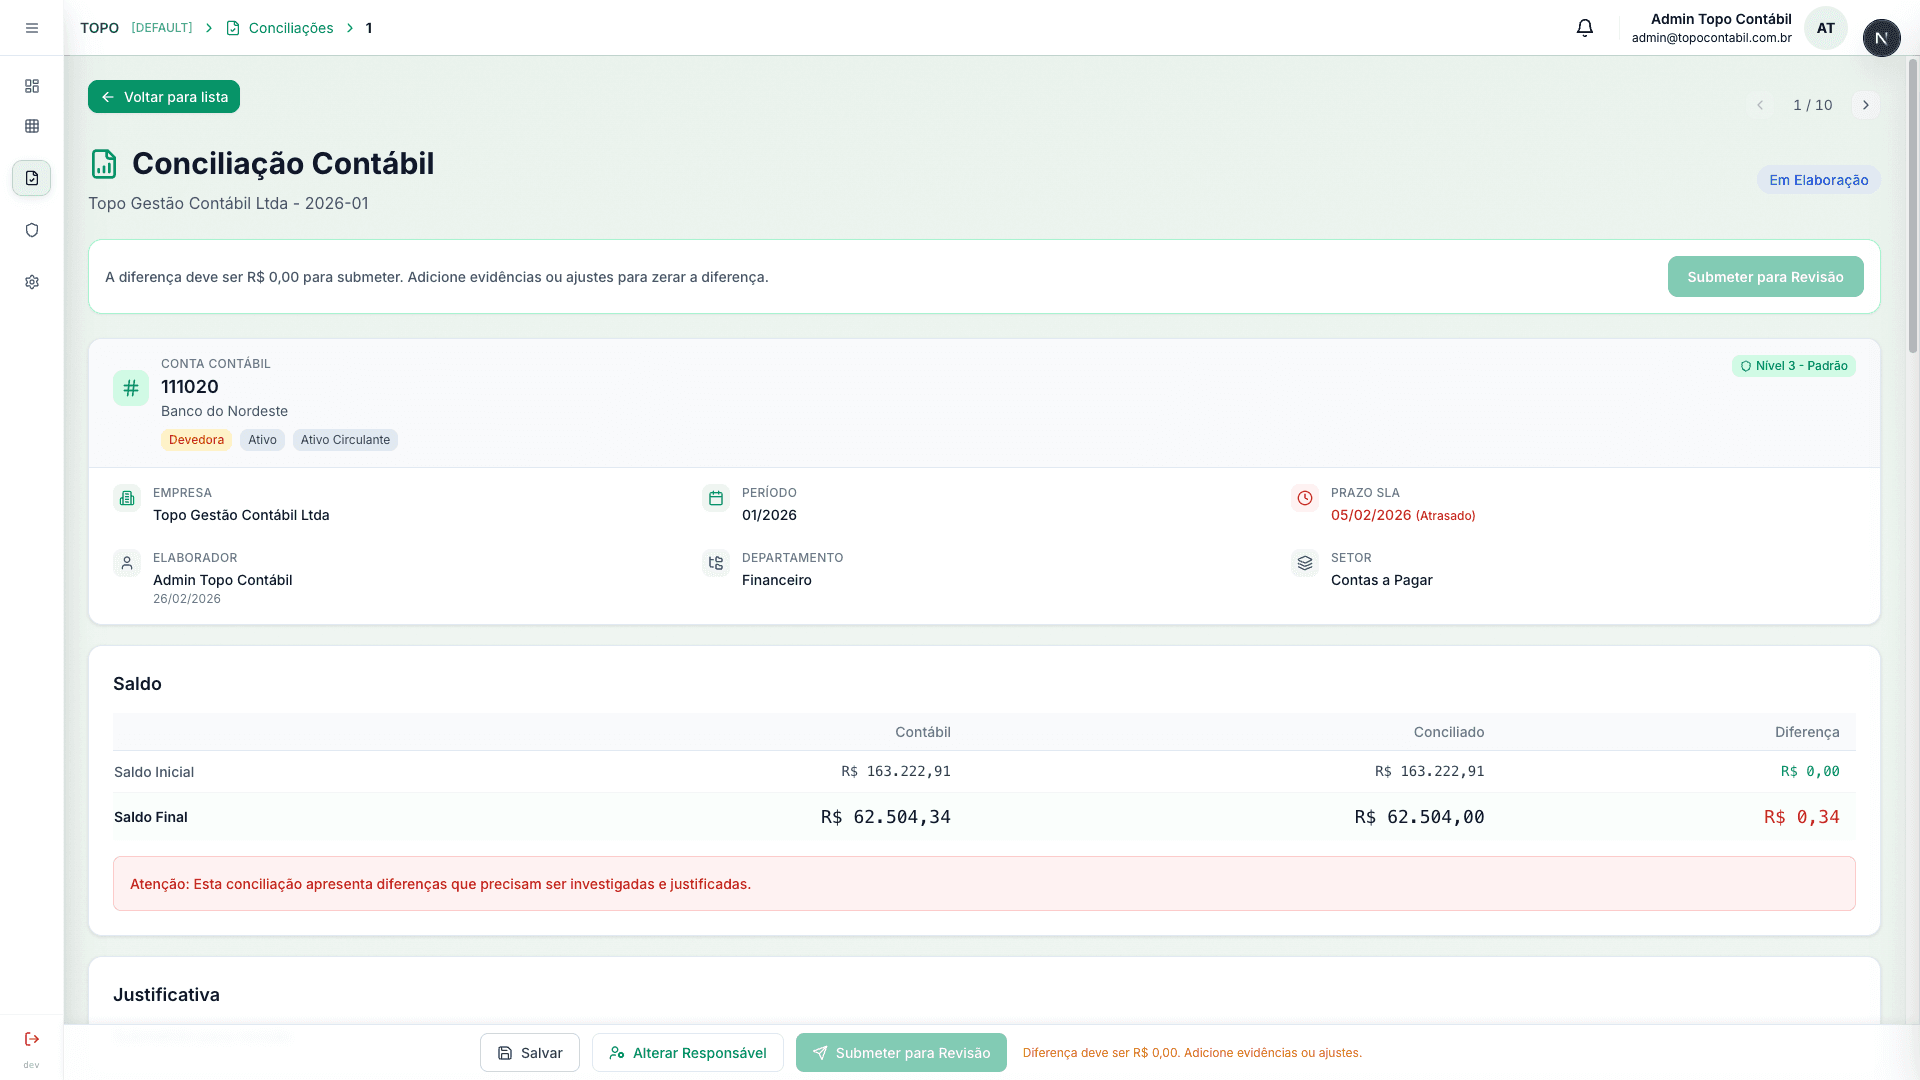This screenshot has width=1920, height=1080.
Task: Click the AT user avatar
Action: [x=1825, y=28]
